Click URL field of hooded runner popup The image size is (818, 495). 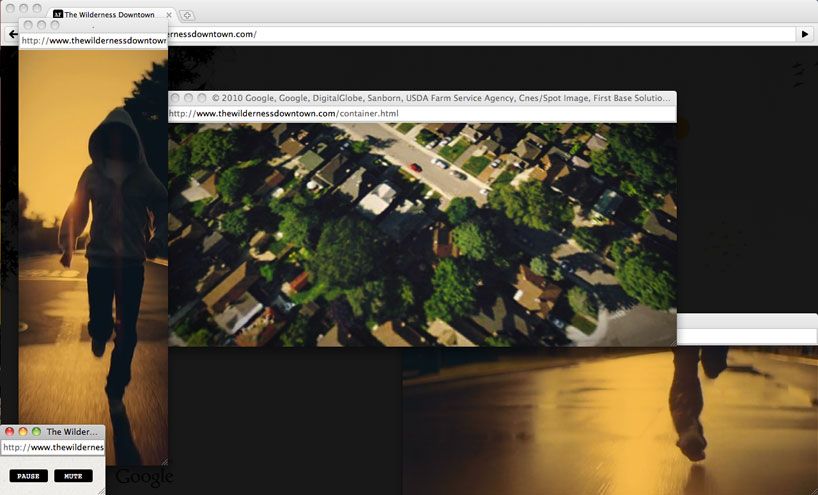92,41
